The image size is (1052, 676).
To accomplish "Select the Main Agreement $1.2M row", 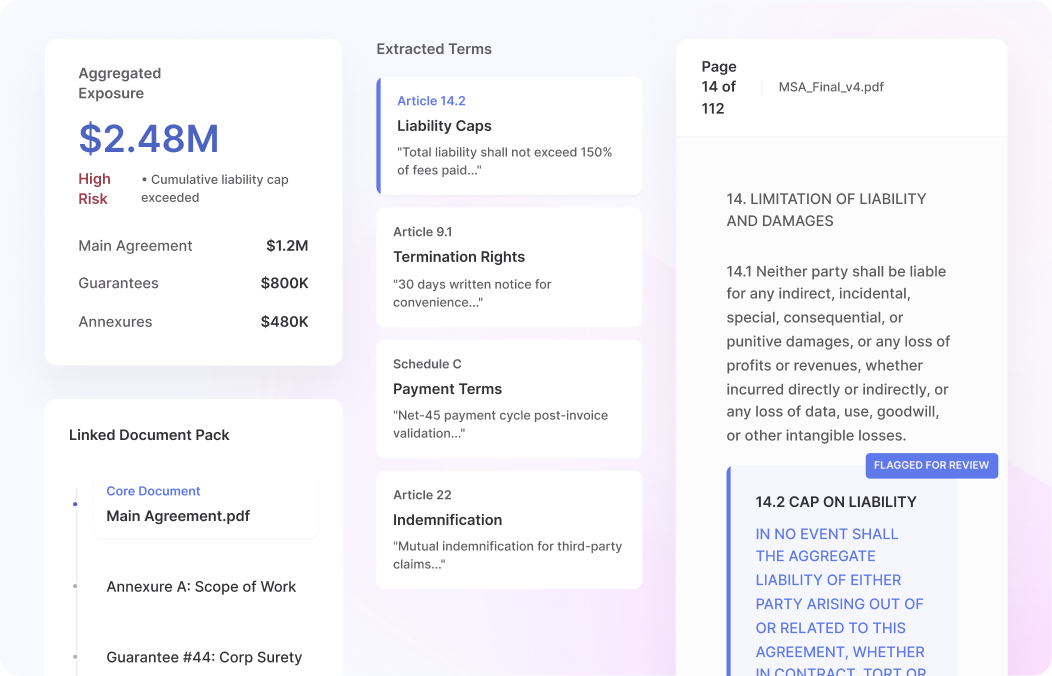I will click(193, 246).
